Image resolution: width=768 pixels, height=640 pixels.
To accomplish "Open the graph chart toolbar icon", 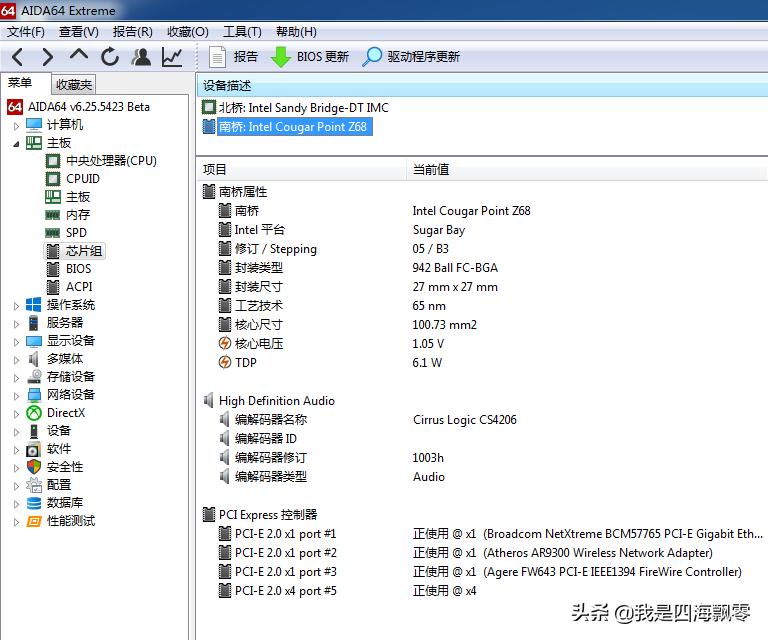I will tap(172, 57).
